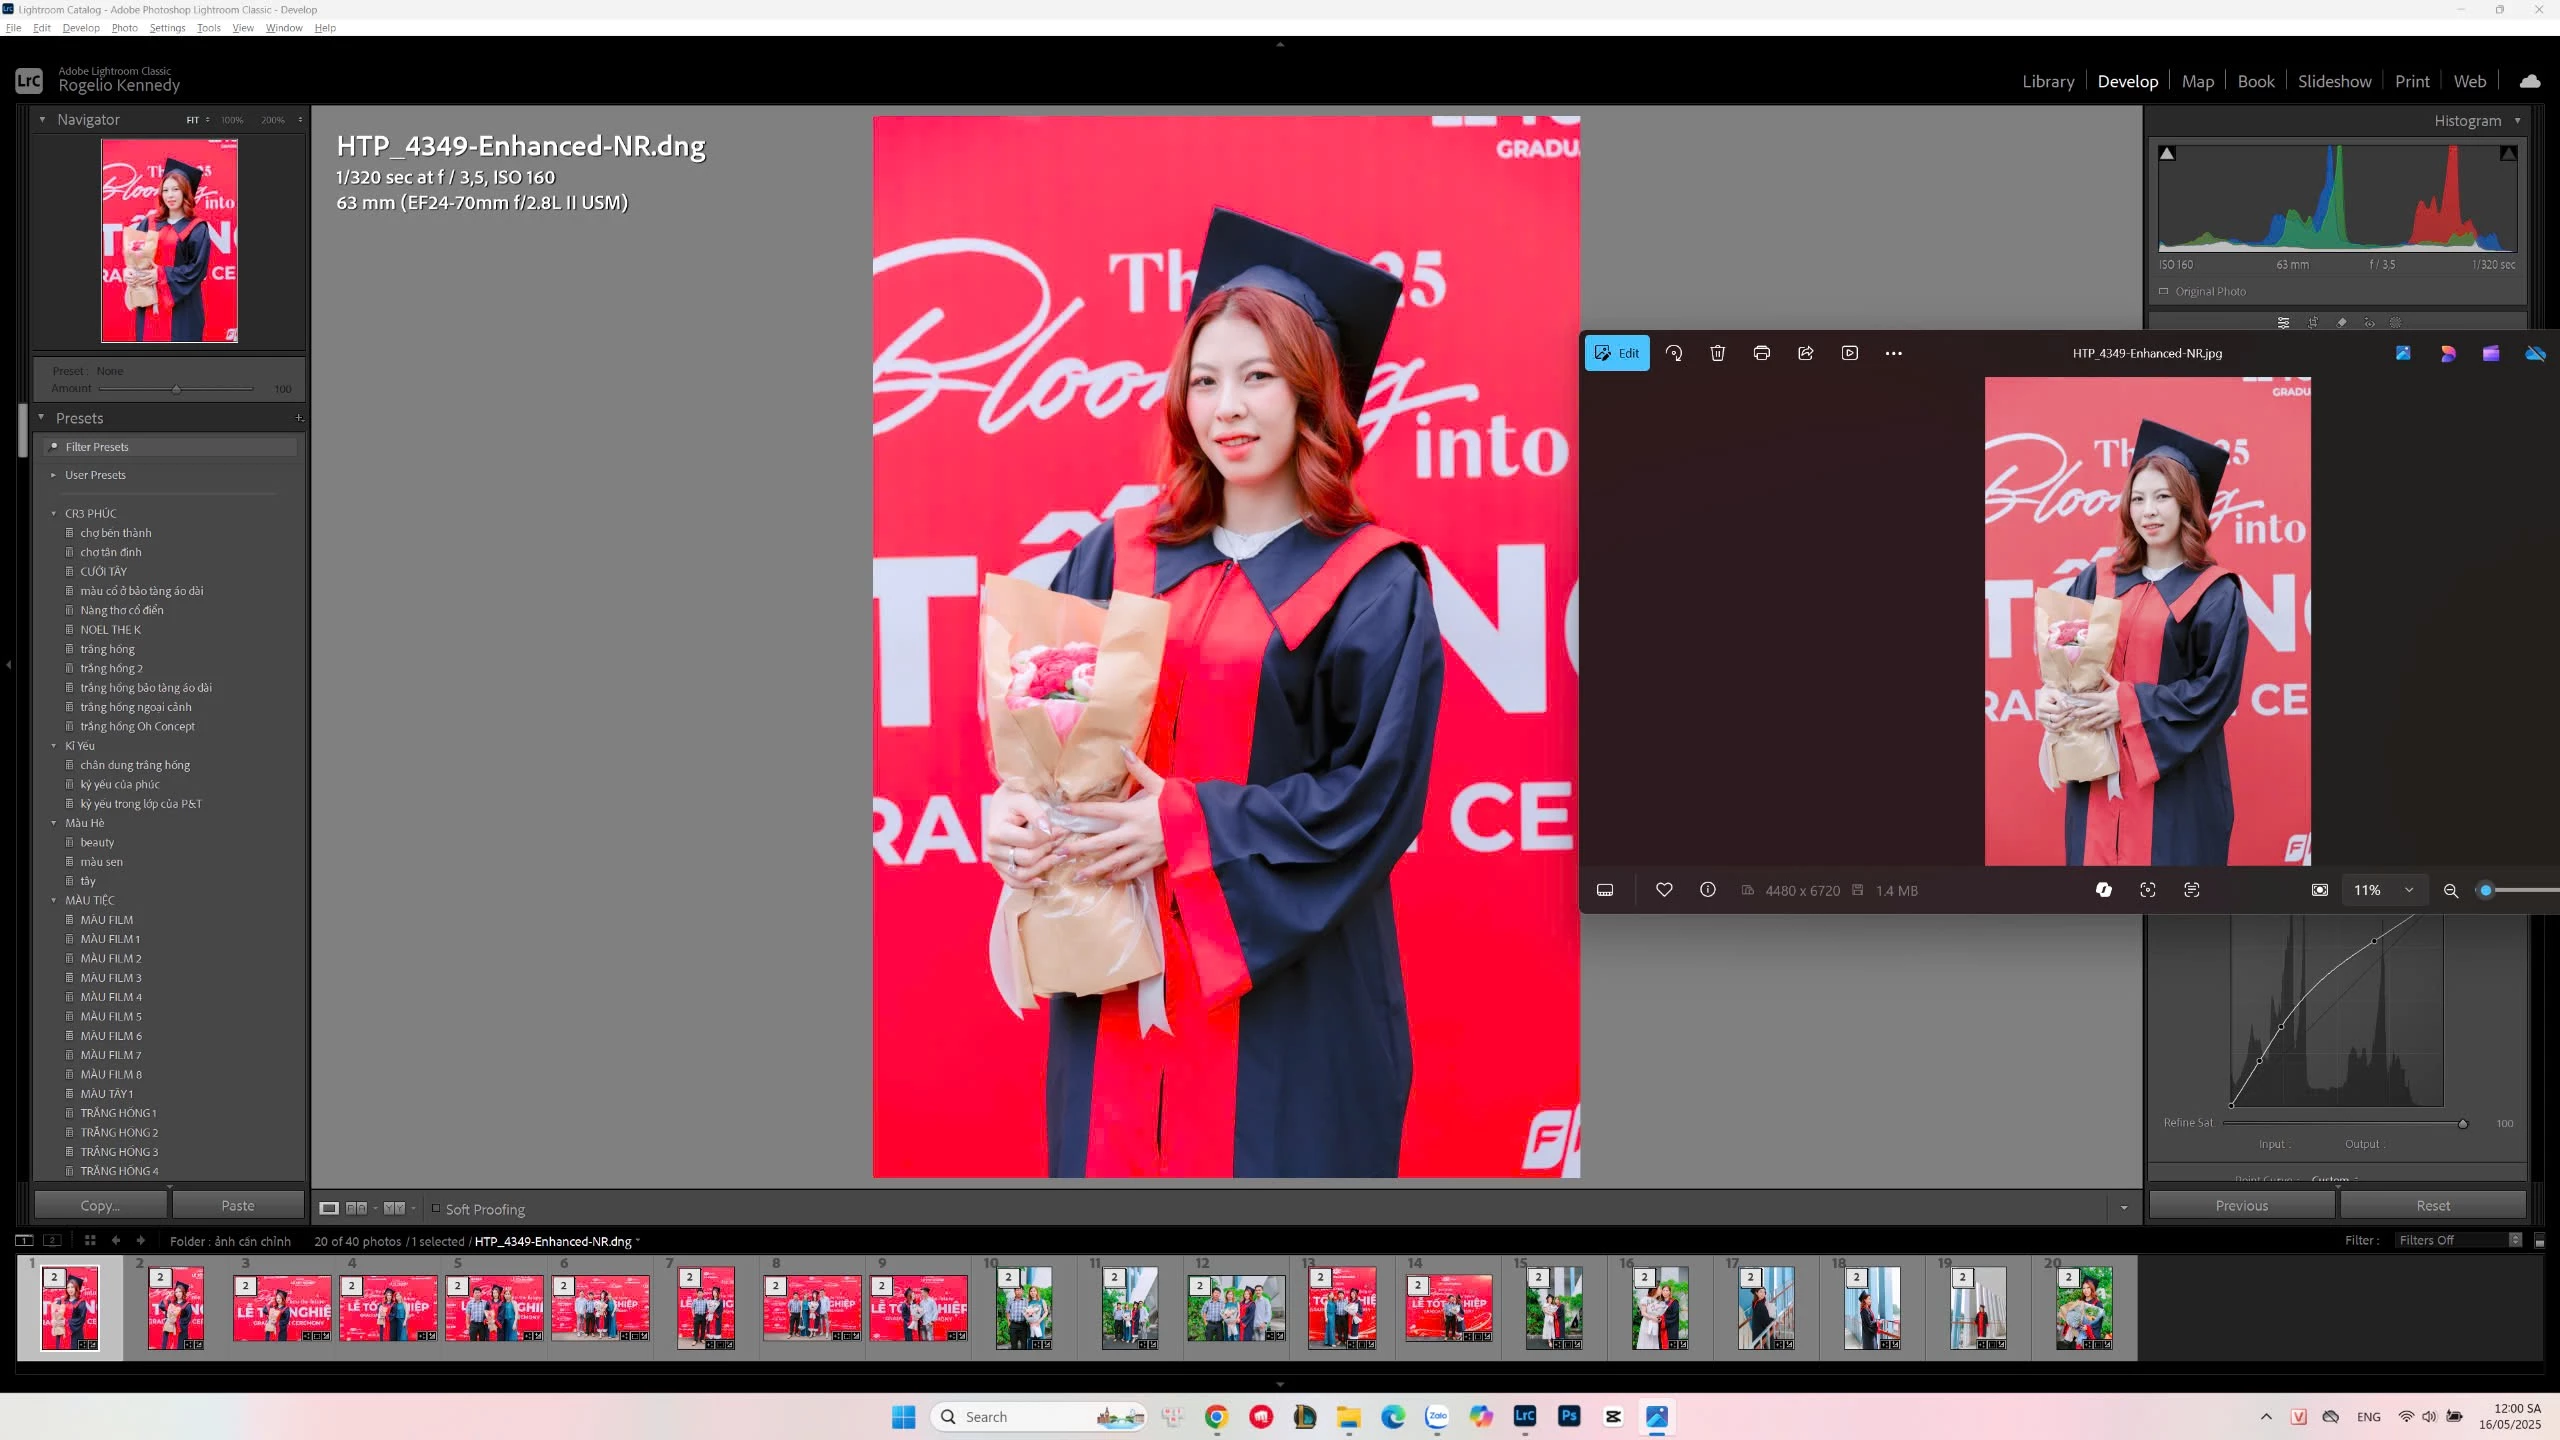The width and height of the screenshot is (2560, 1440).
Task: Expand the User Presets group
Action: point(53,475)
